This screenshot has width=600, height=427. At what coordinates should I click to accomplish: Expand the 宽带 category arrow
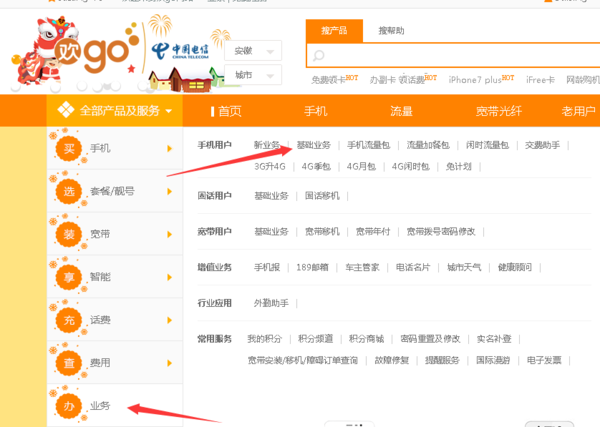pos(170,234)
